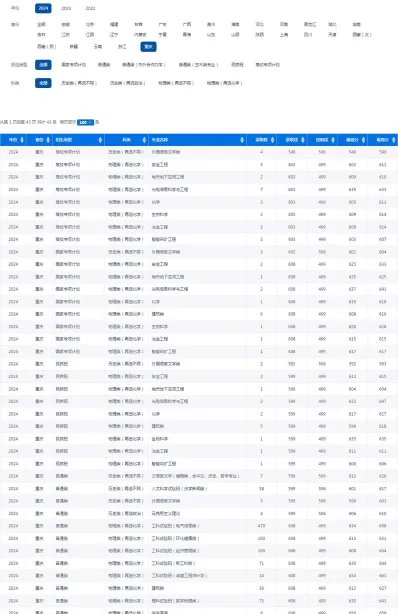Sort the 科类 column via arrow icon
The height and width of the screenshot is (614, 398).
coord(144,140)
